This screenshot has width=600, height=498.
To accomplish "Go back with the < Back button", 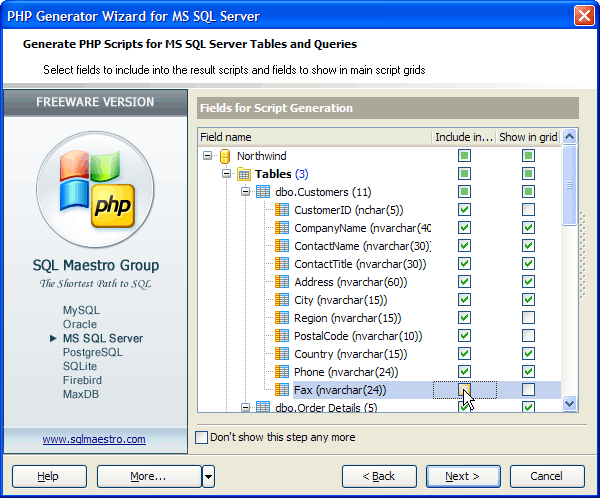I will 379,477.
